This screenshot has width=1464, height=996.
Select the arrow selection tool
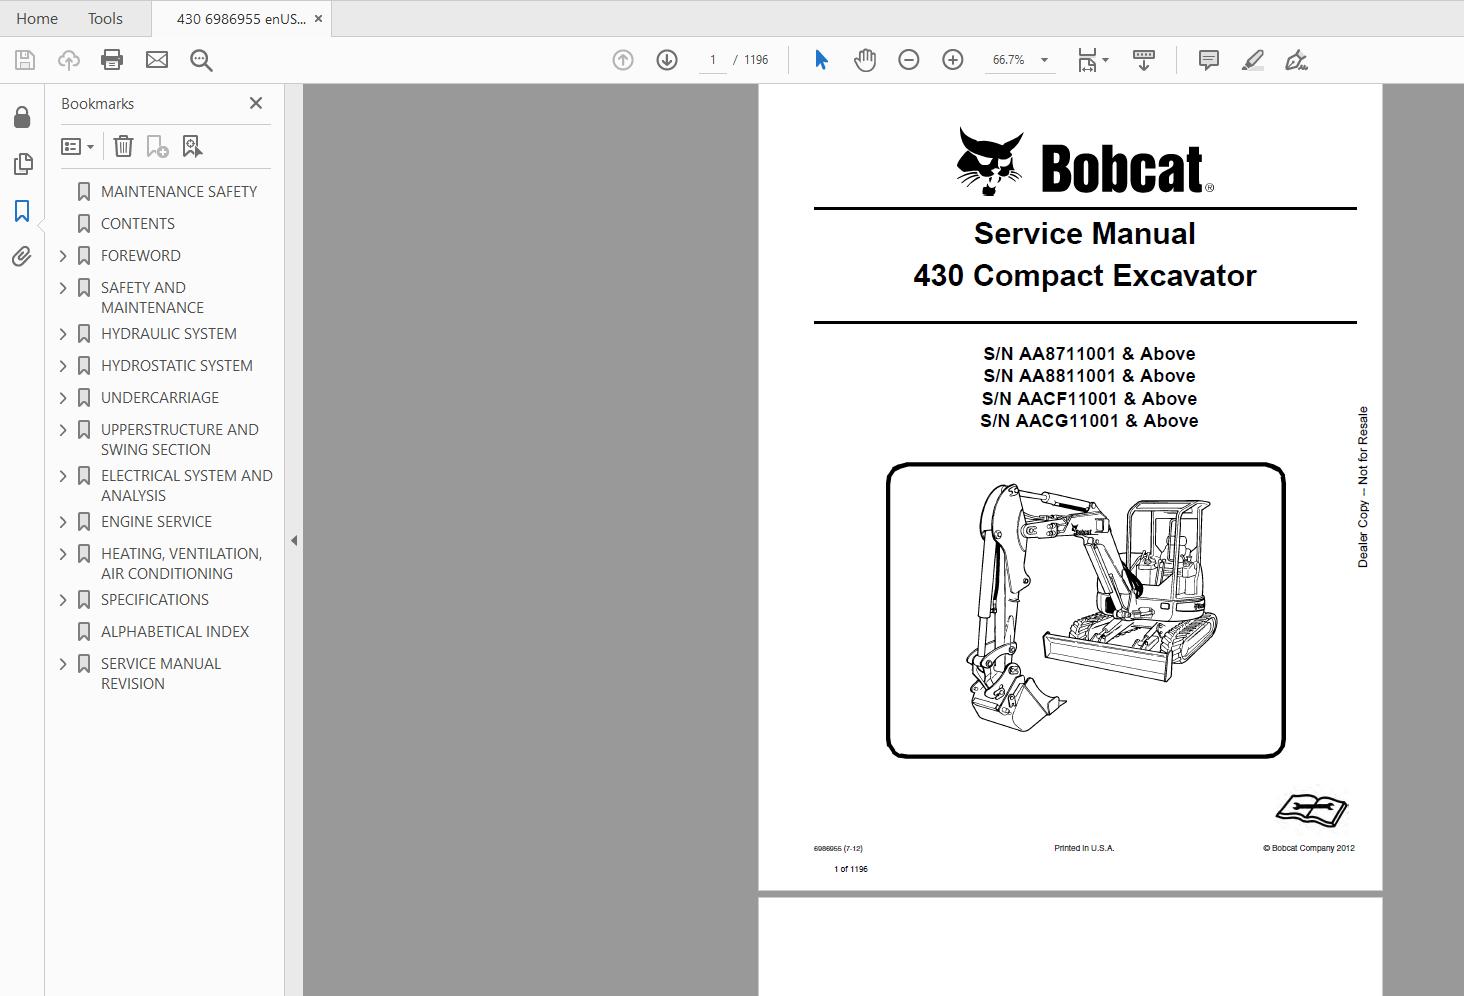(821, 60)
